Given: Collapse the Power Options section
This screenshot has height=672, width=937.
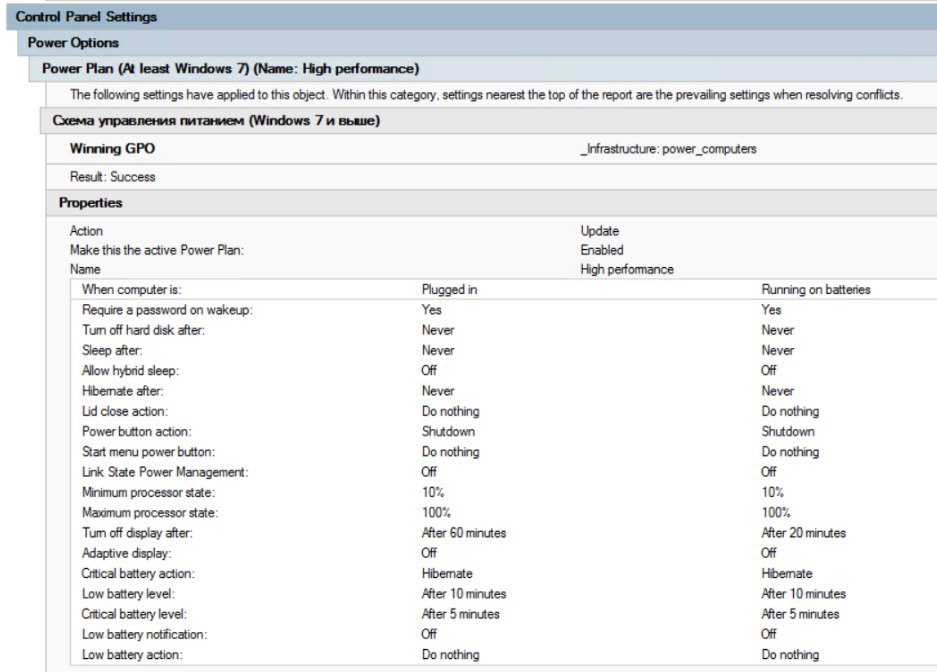Looking at the screenshot, I should coord(477,43).
